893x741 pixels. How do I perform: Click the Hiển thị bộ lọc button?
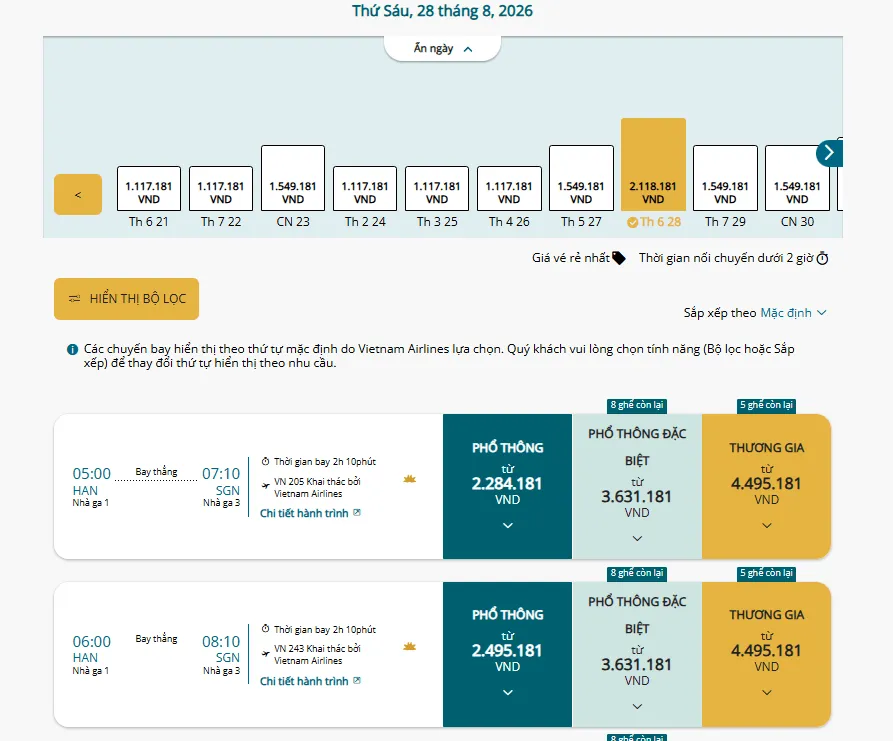[126, 299]
